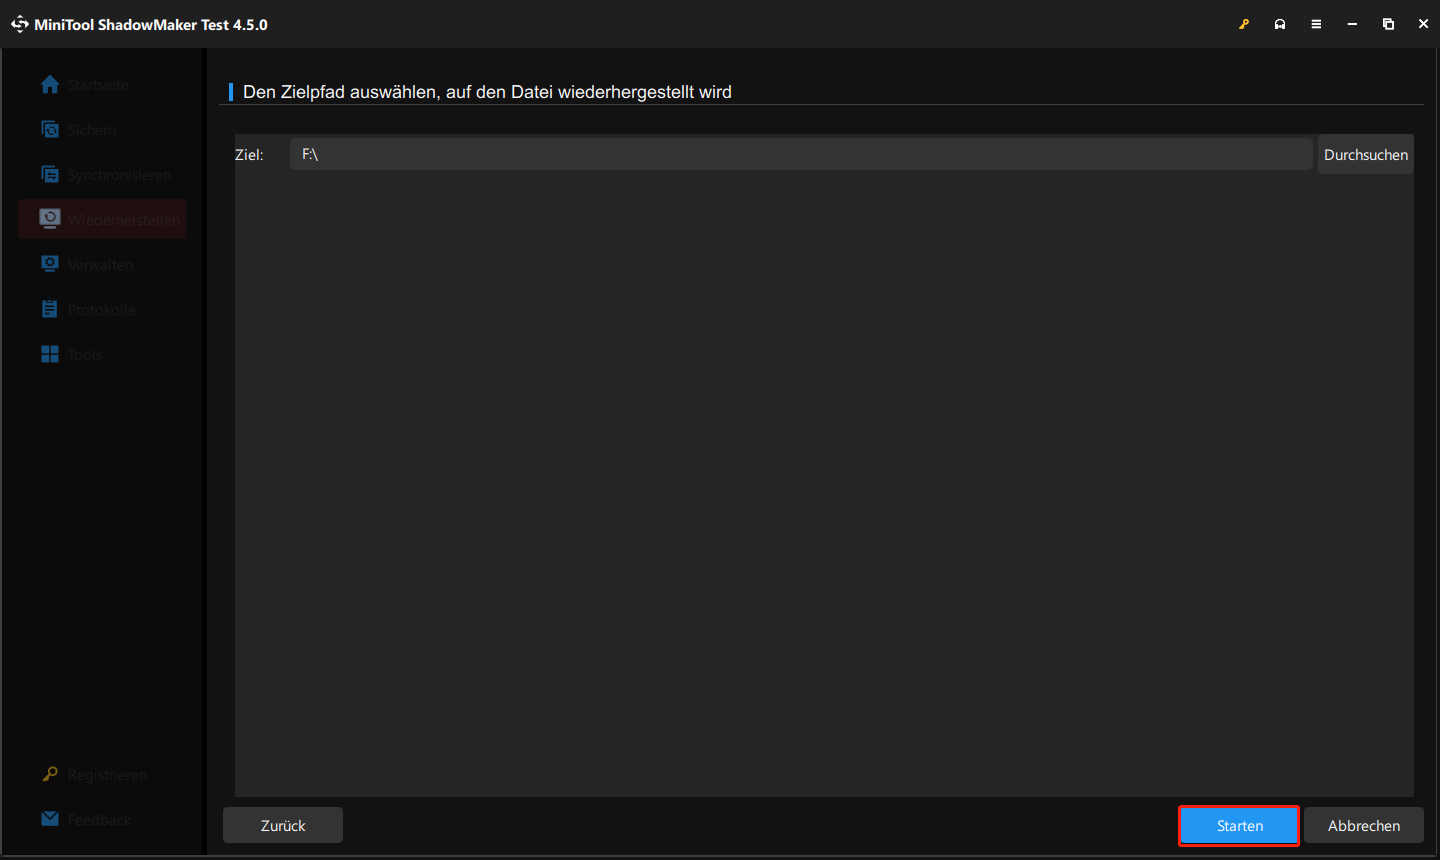Click the Feedback link text
This screenshot has height=860, width=1440.
pyautogui.click(x=99, y=820)
